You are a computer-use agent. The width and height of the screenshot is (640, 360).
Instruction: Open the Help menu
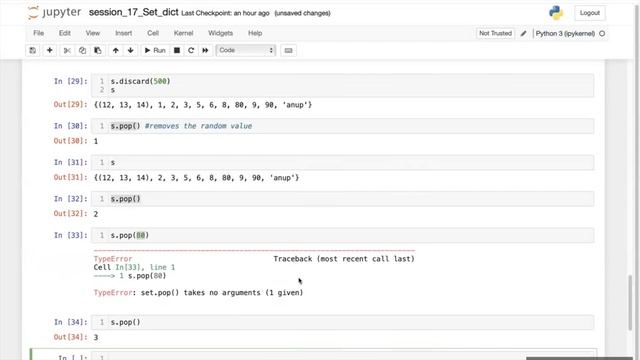click(x=255, y=33)
